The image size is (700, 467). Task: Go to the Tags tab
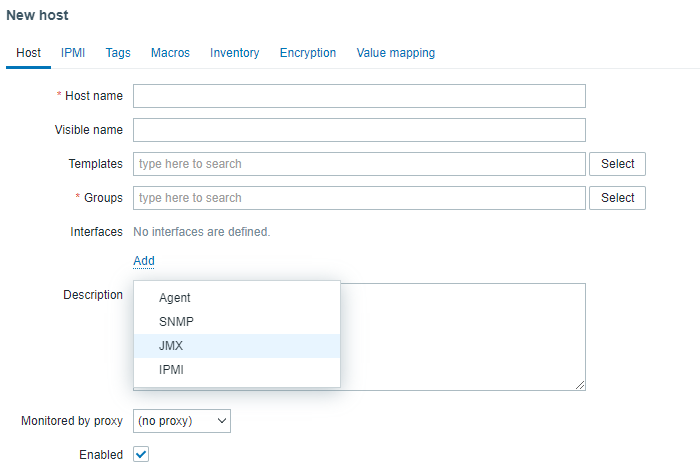click(x=118, y=53)
